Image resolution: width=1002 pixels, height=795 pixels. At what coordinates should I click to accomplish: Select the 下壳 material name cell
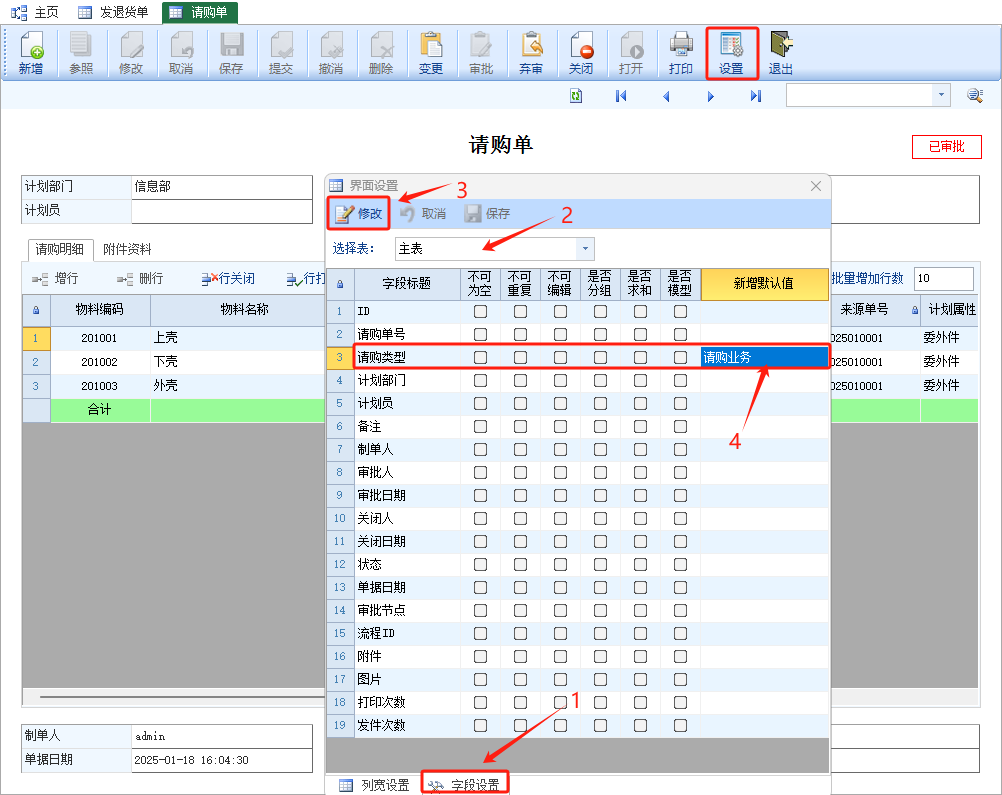tap(237, 362)
